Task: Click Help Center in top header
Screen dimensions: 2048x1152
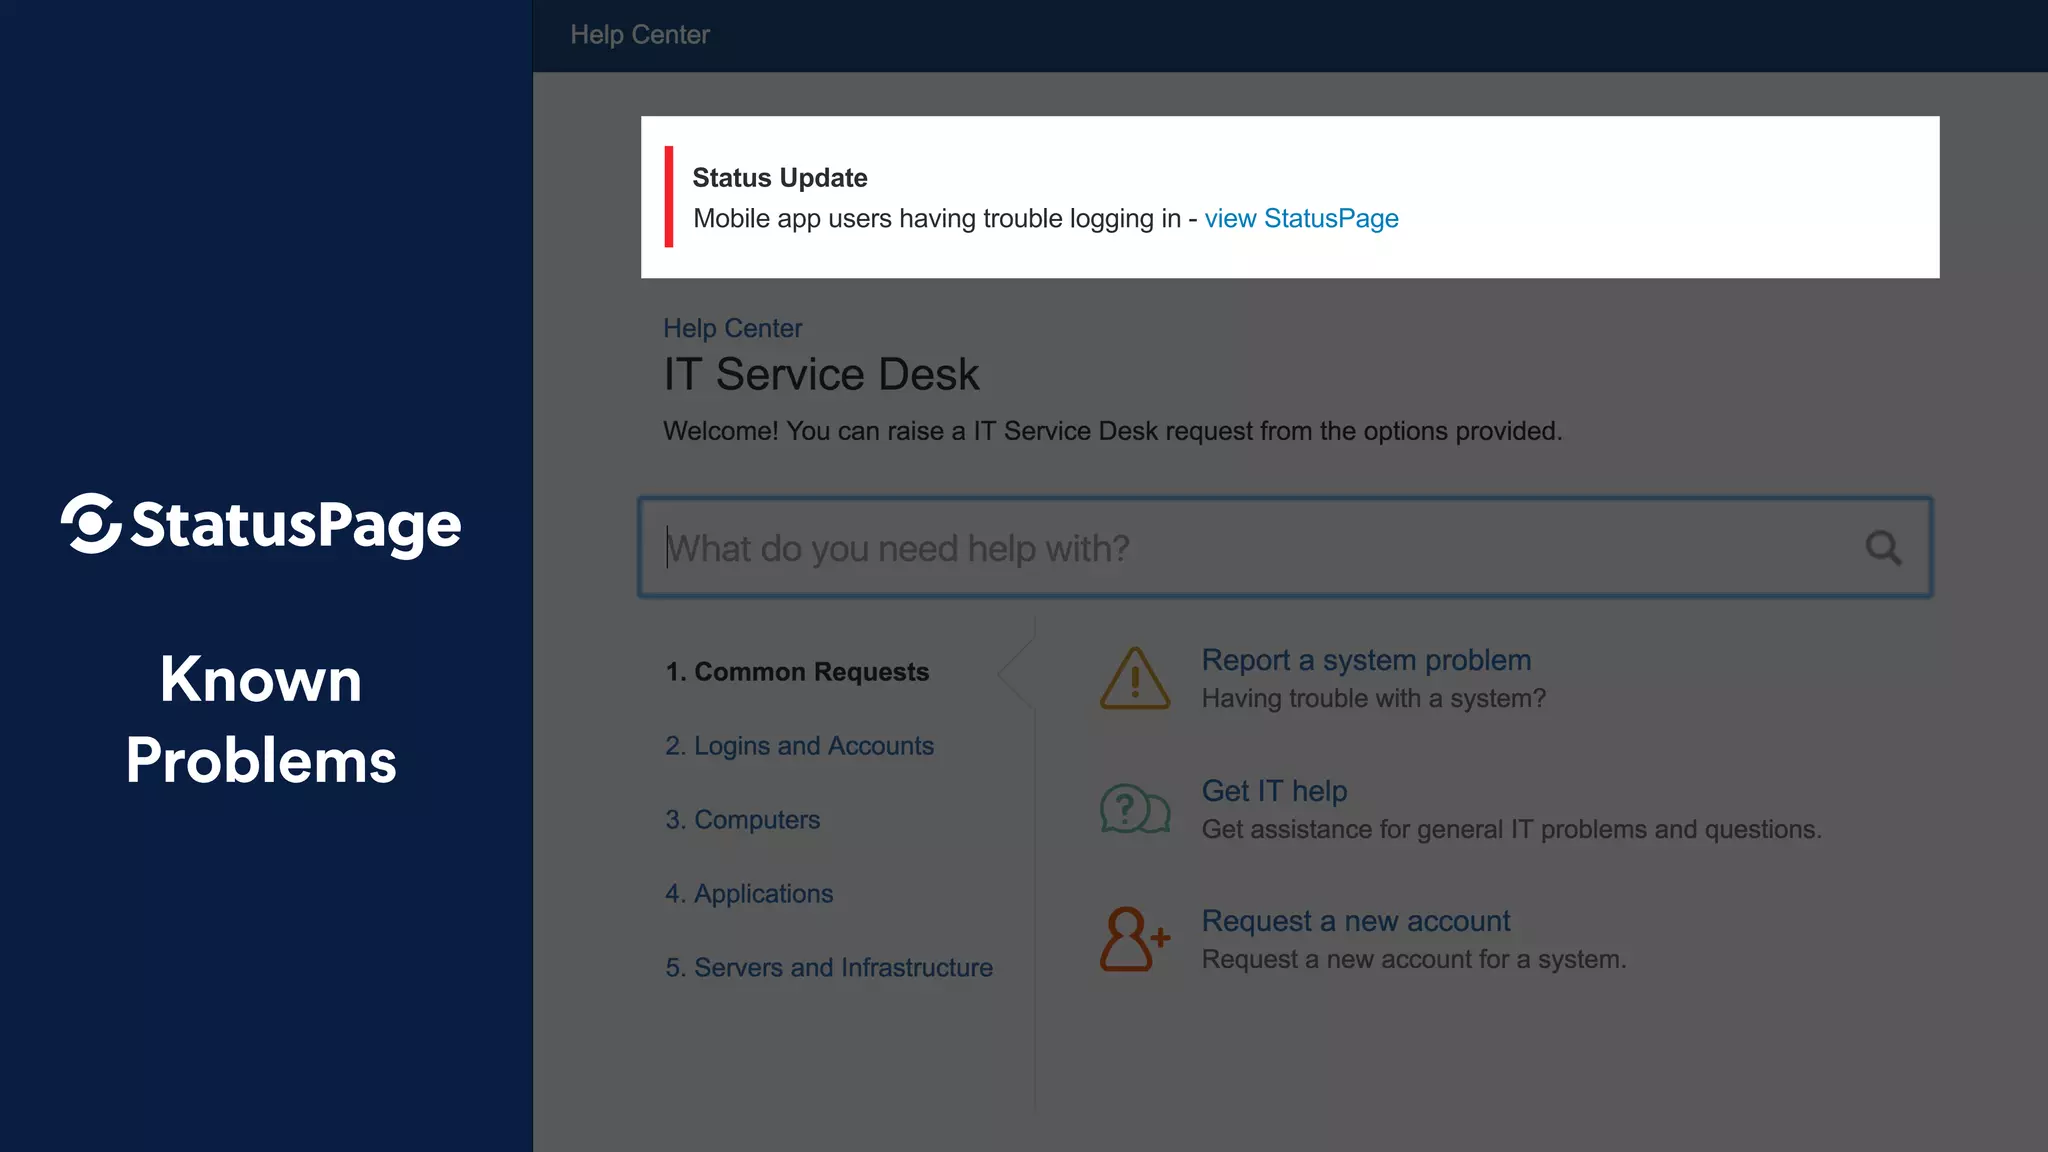Action: tap(640, 35)
